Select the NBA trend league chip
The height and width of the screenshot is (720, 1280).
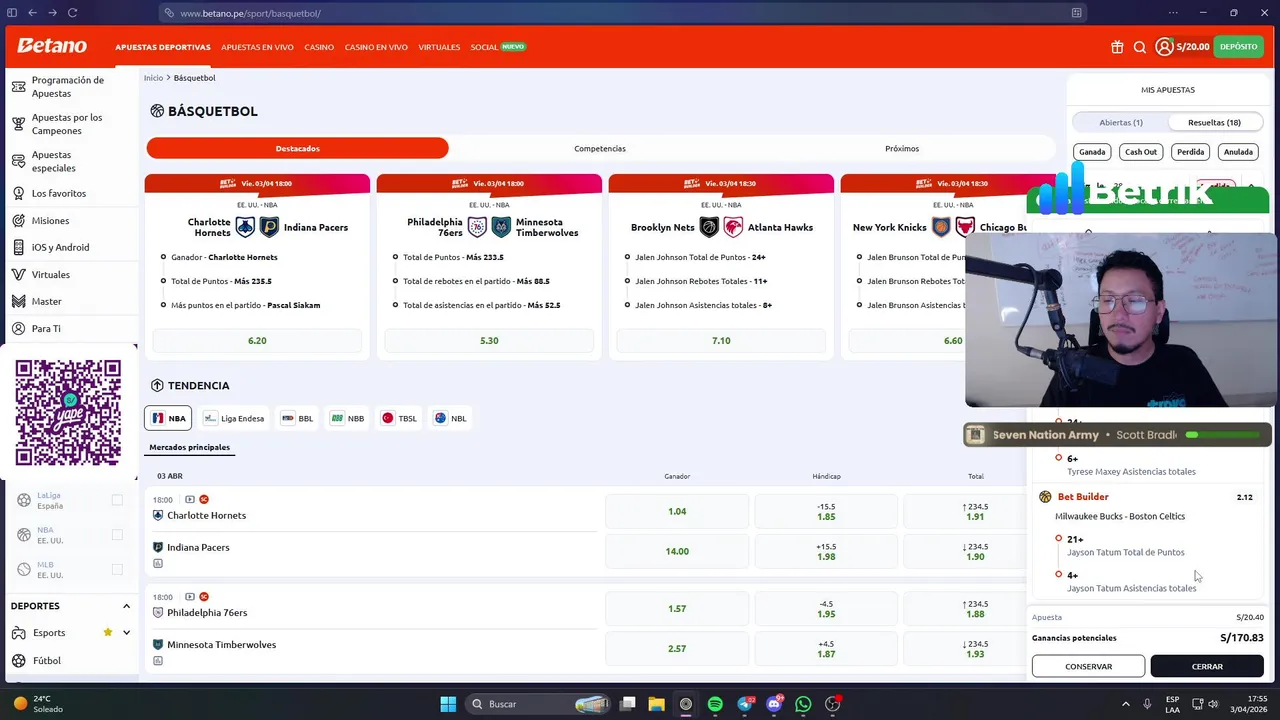[168, 418]
